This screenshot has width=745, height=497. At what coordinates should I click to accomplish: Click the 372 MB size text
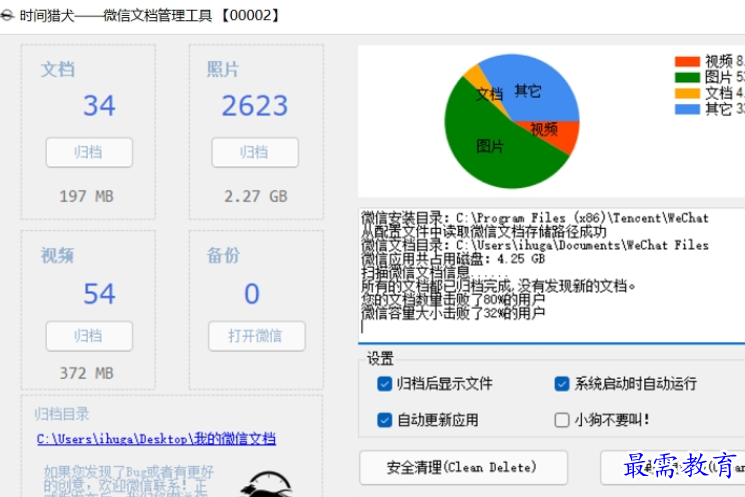coord(86,373)
